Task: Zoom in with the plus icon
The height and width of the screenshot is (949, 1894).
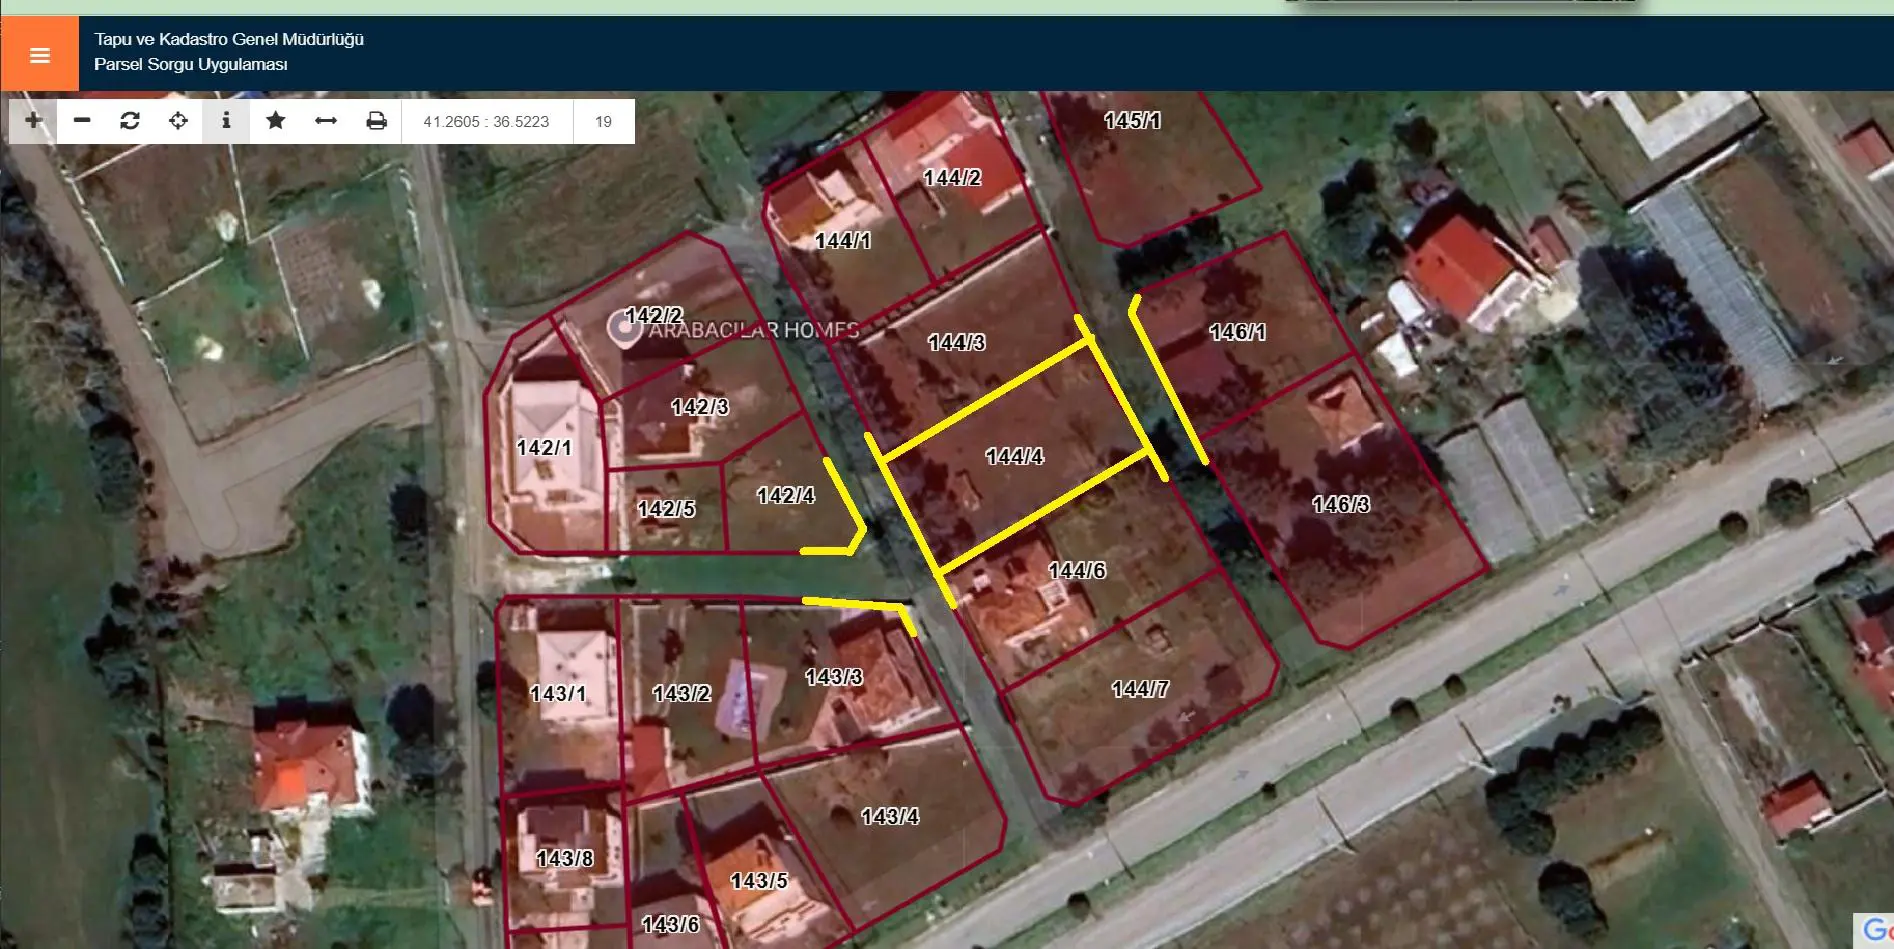Action: pyautogui.click(x=34, y=121)
